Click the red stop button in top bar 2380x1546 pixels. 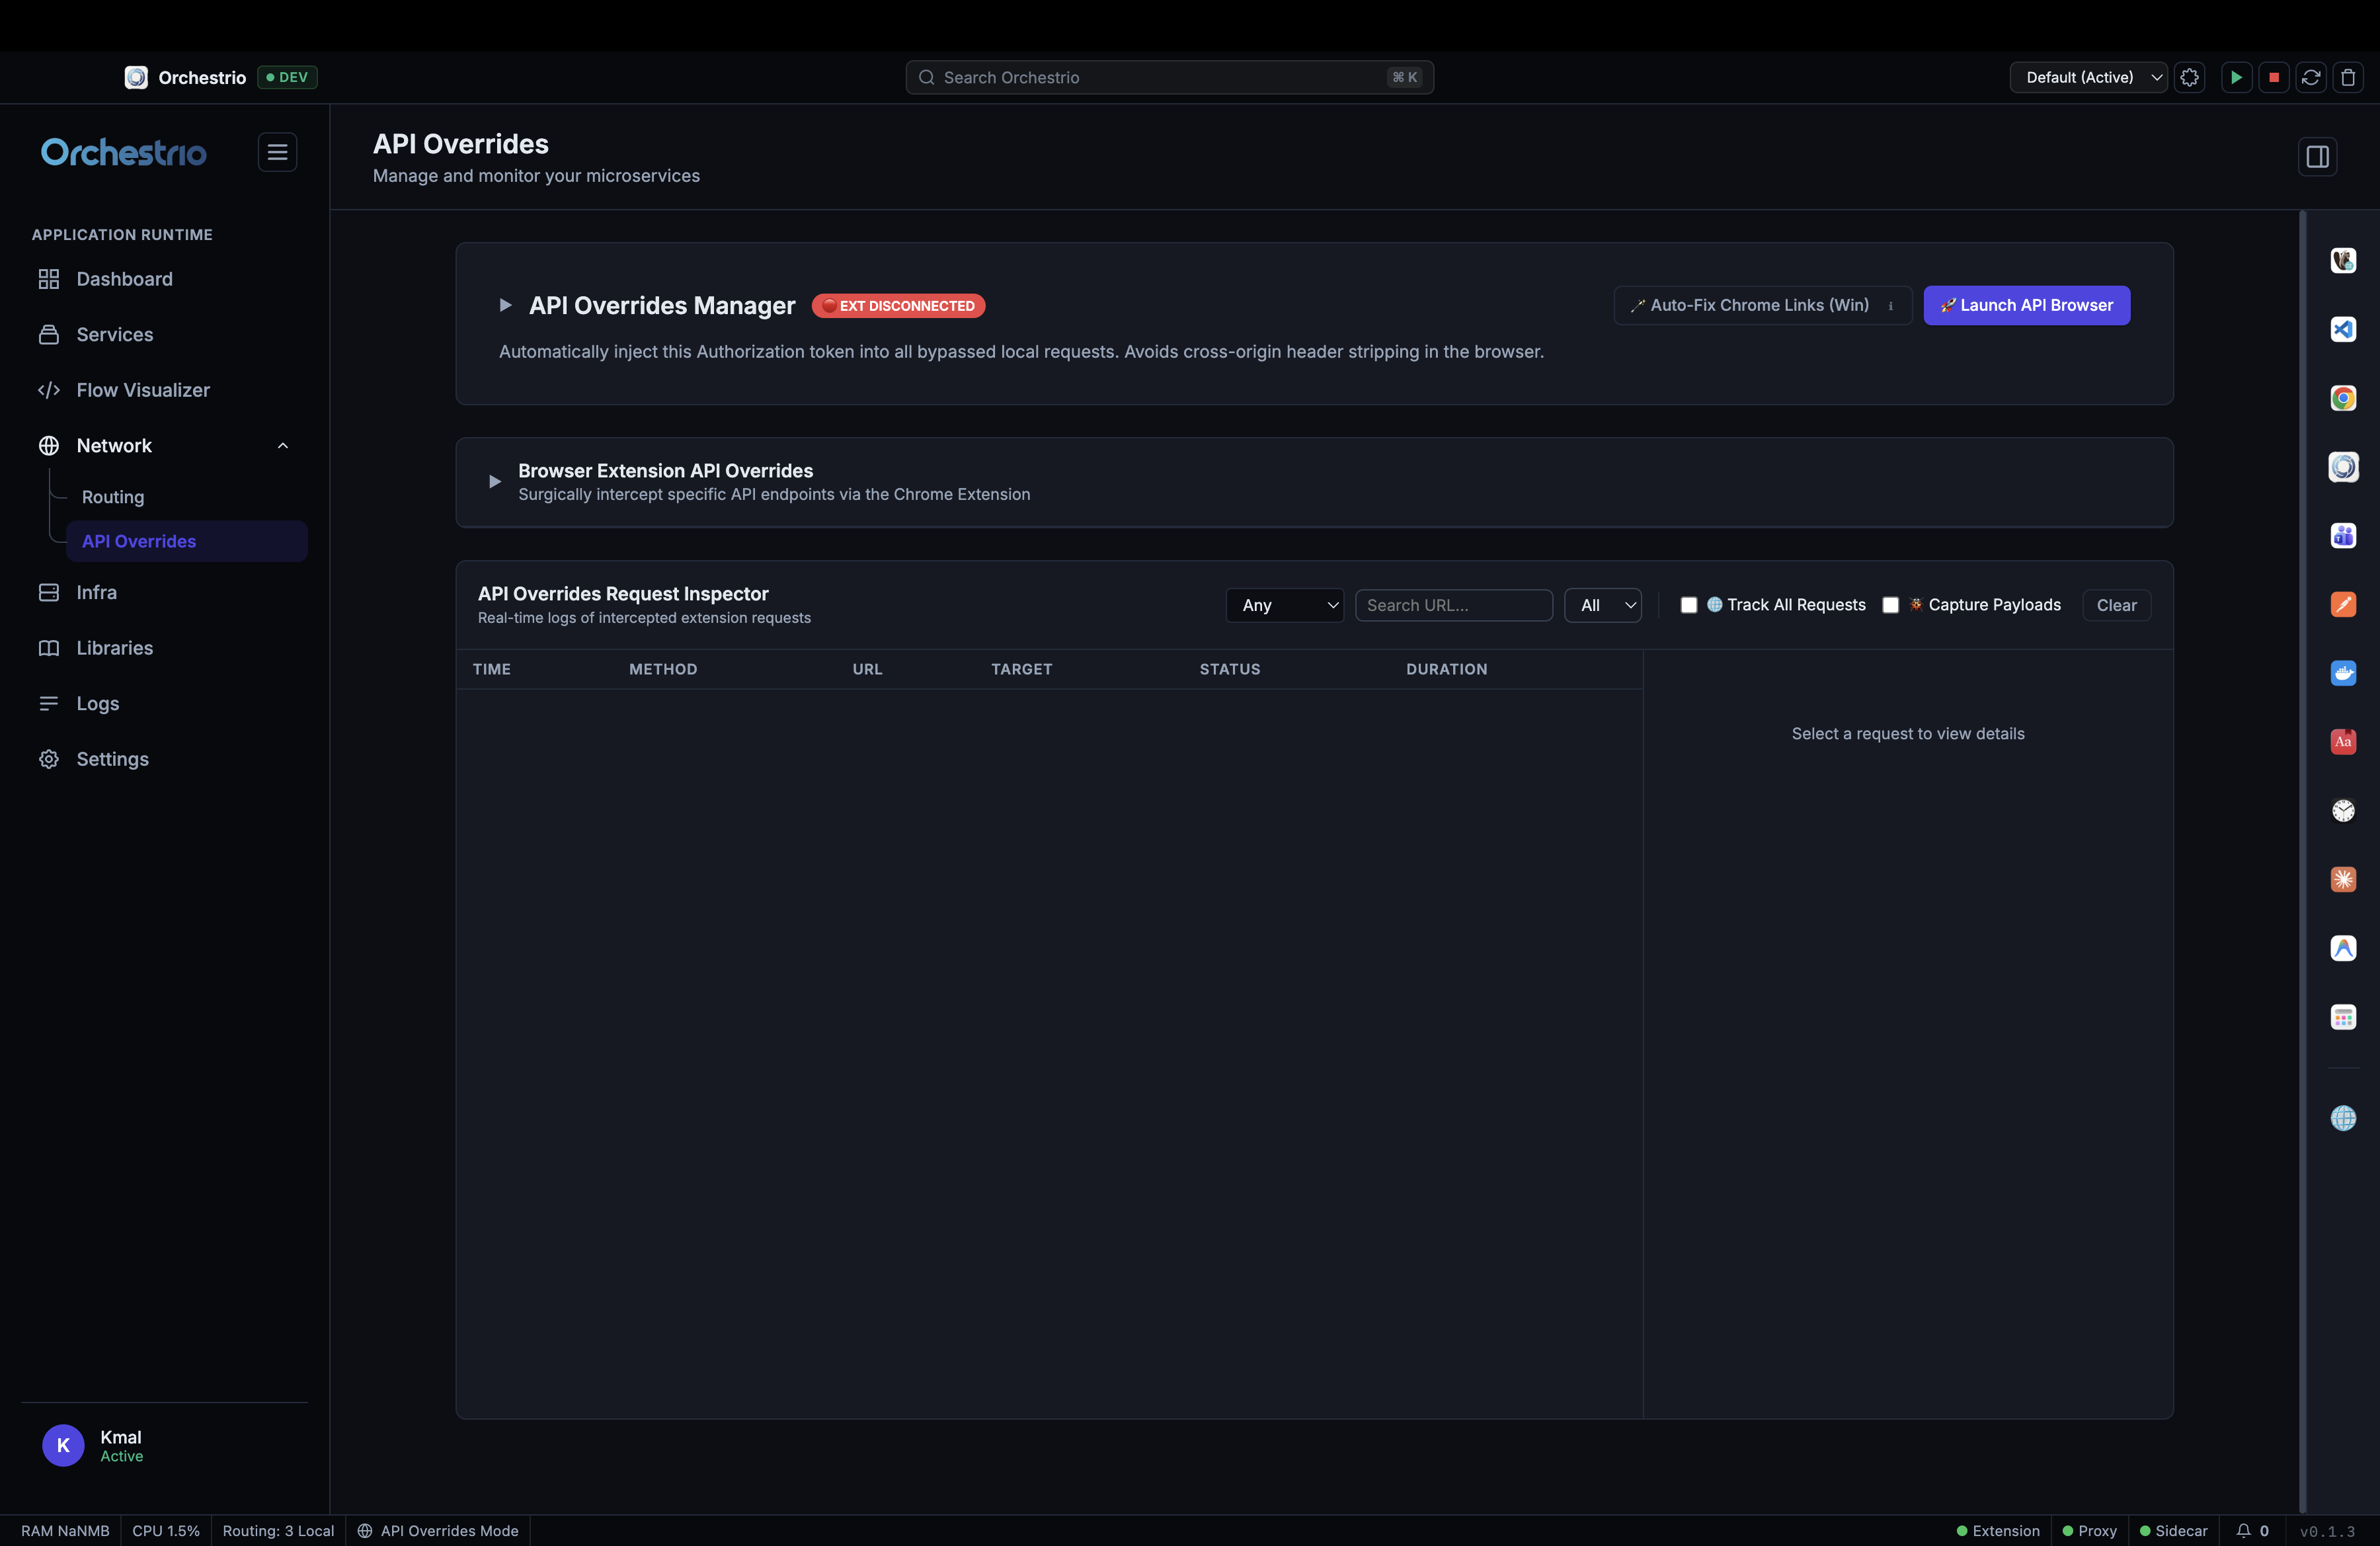click(x=2274, y=77)
